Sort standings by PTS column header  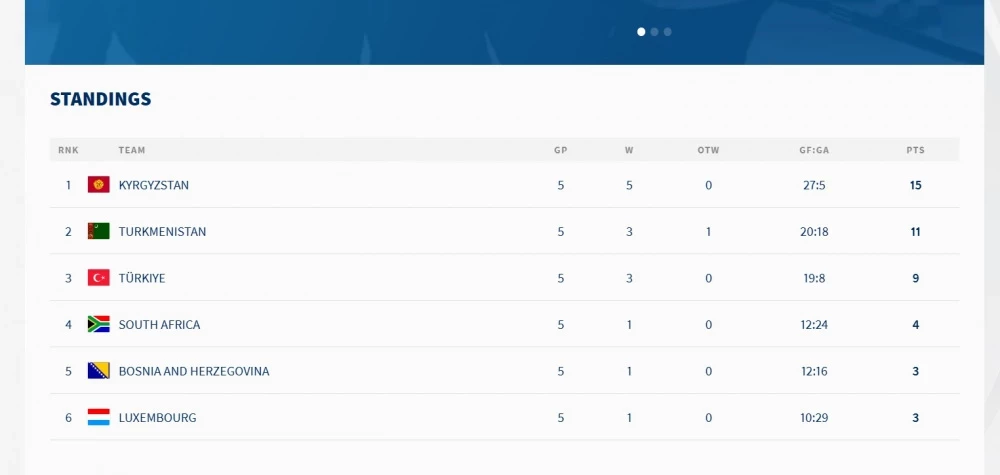(915, 150)
